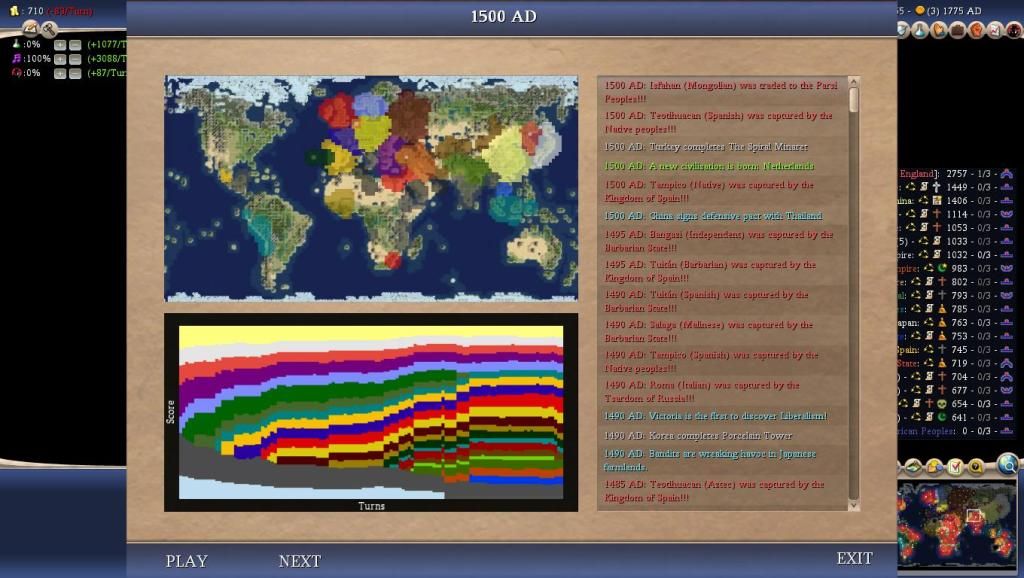The height and width of the screenshot is (578, 1024).
Task: Click the scoreboard row with score 983
Action: point(955,268)
